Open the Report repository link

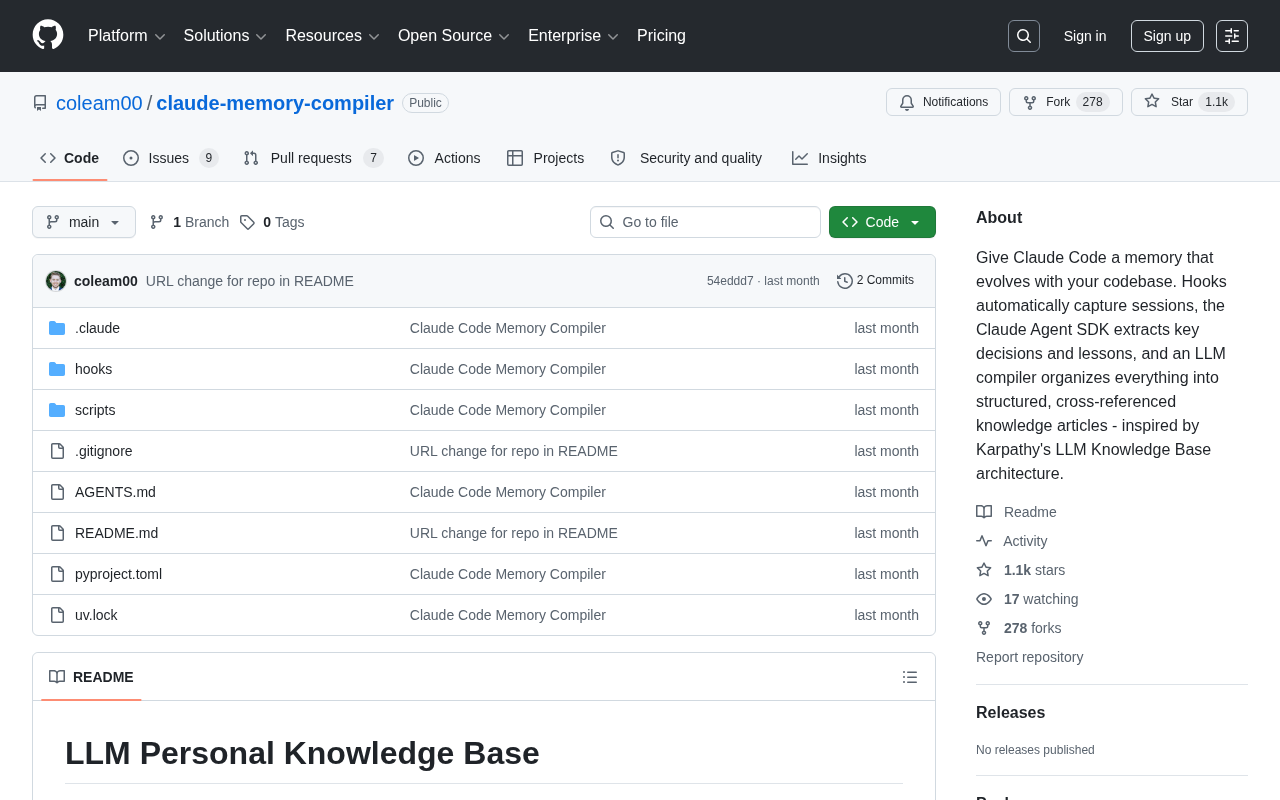tap(1029, 657)
